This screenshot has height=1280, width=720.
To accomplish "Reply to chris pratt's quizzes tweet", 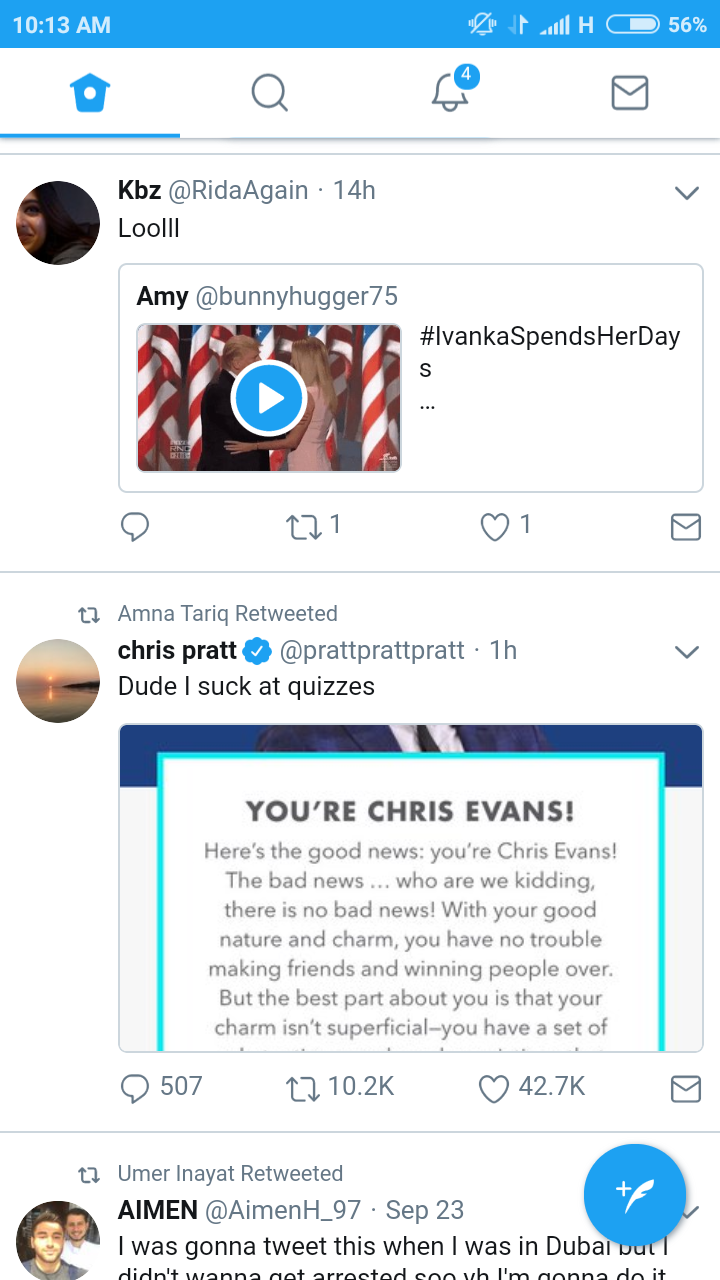I will click(x=135, y=1088).
